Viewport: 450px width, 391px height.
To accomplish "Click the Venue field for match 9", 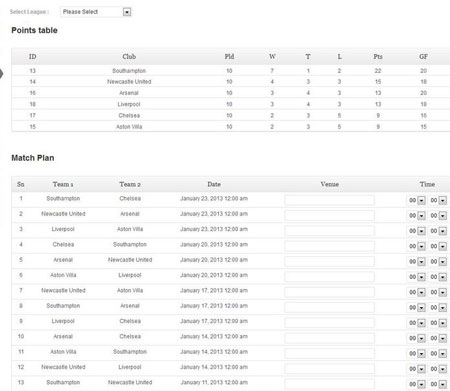I will 329,323.
